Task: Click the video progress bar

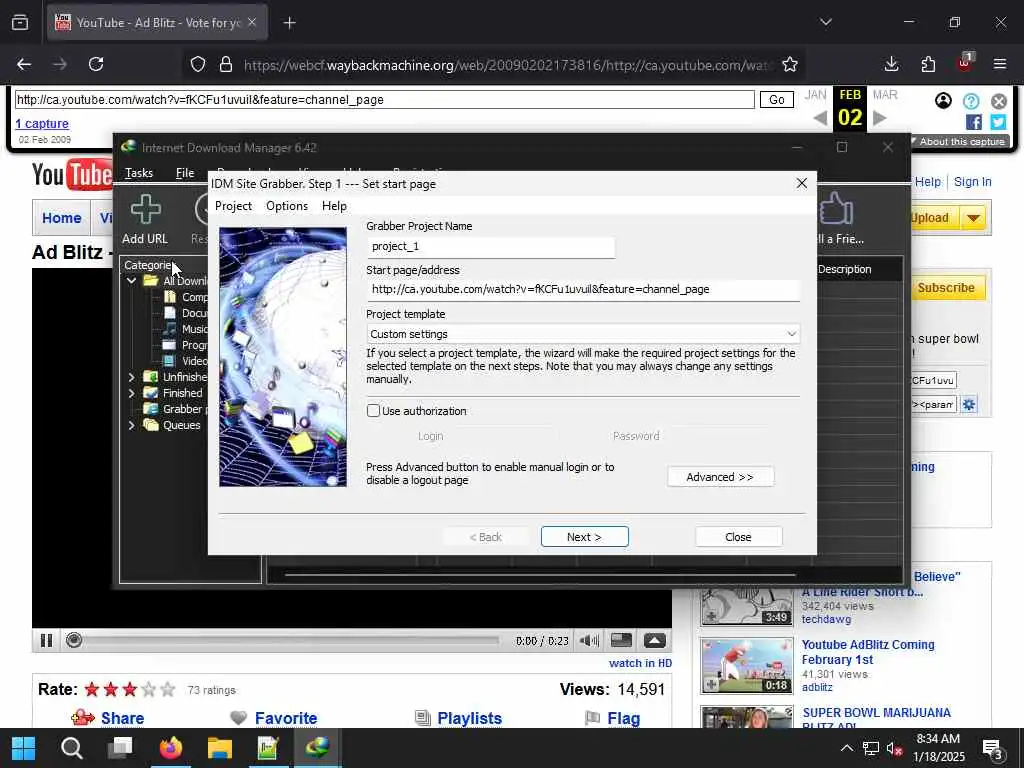Action: click(x=291, y=641)
